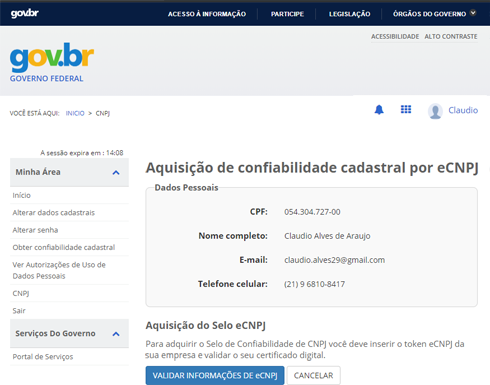Click the CPF value 054.304.727-00

pos(312,212)
